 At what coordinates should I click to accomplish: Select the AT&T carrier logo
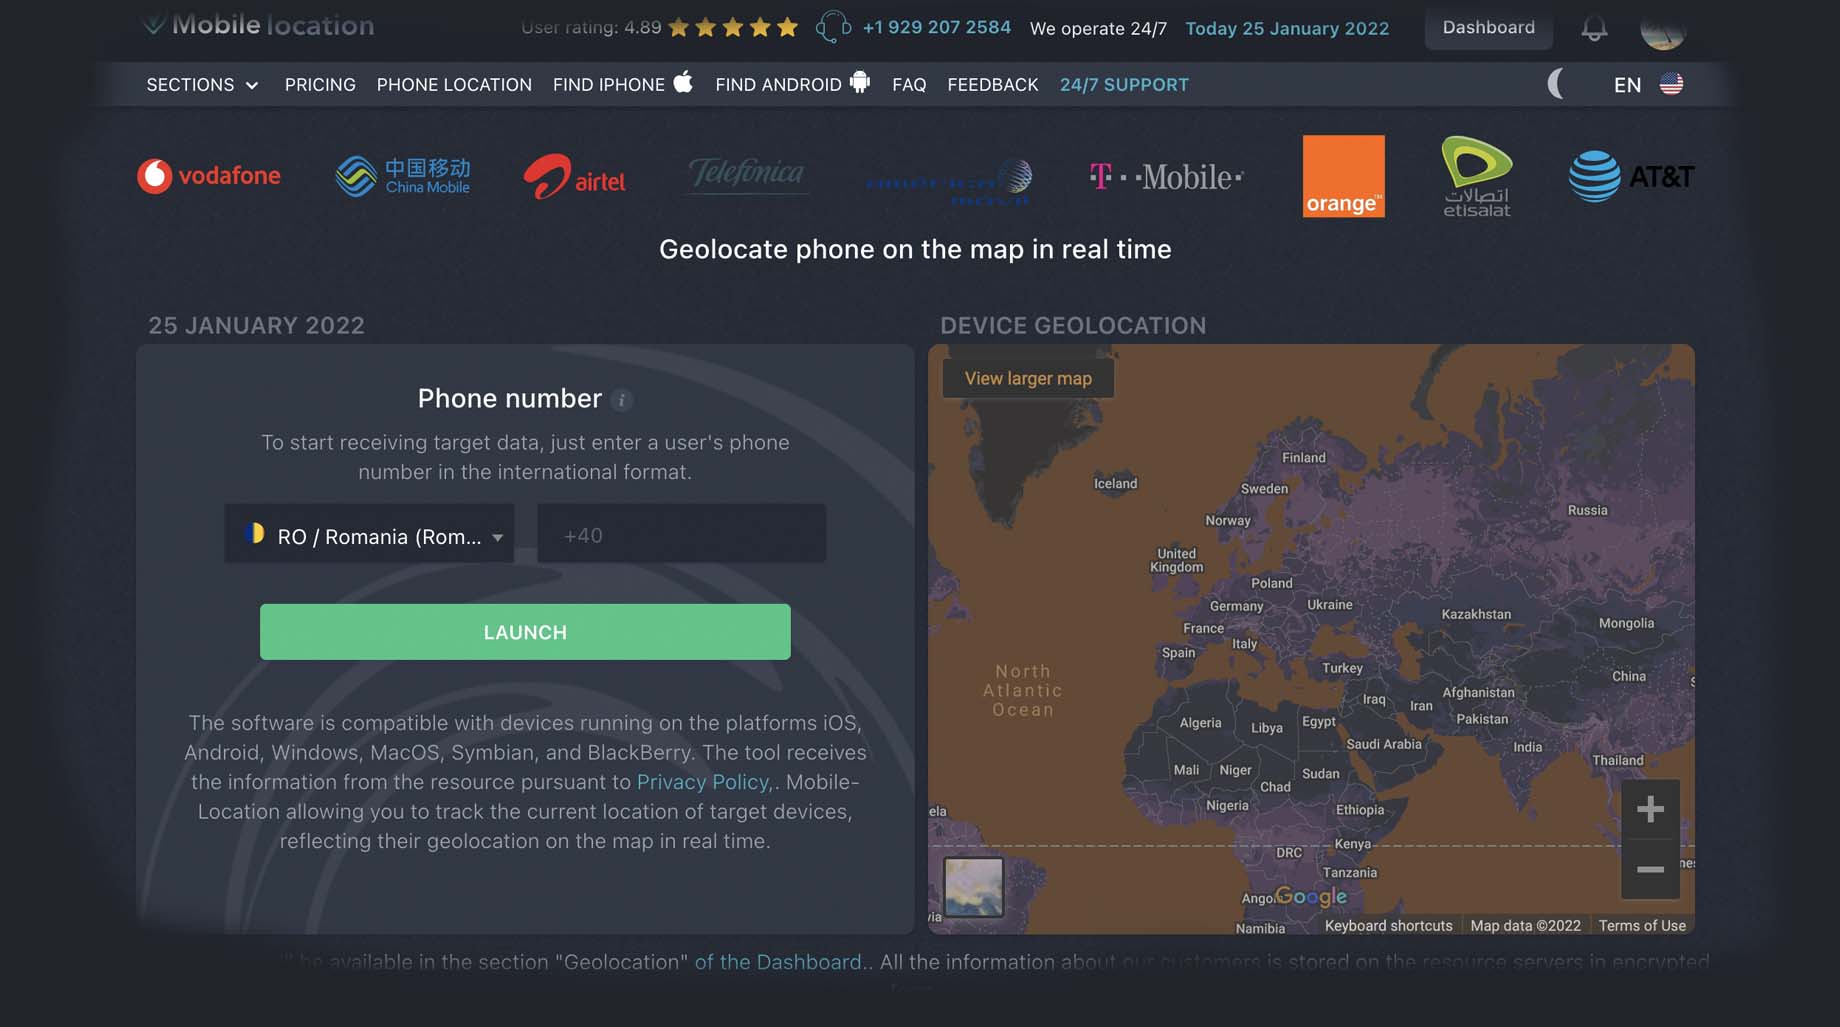(x=1630, y=175)
